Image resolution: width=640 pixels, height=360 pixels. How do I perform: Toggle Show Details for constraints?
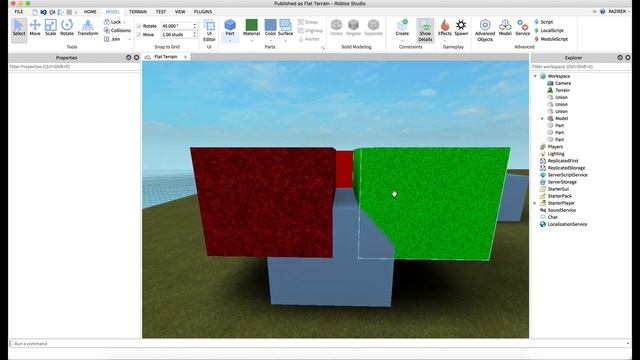[x=425, y=31]
